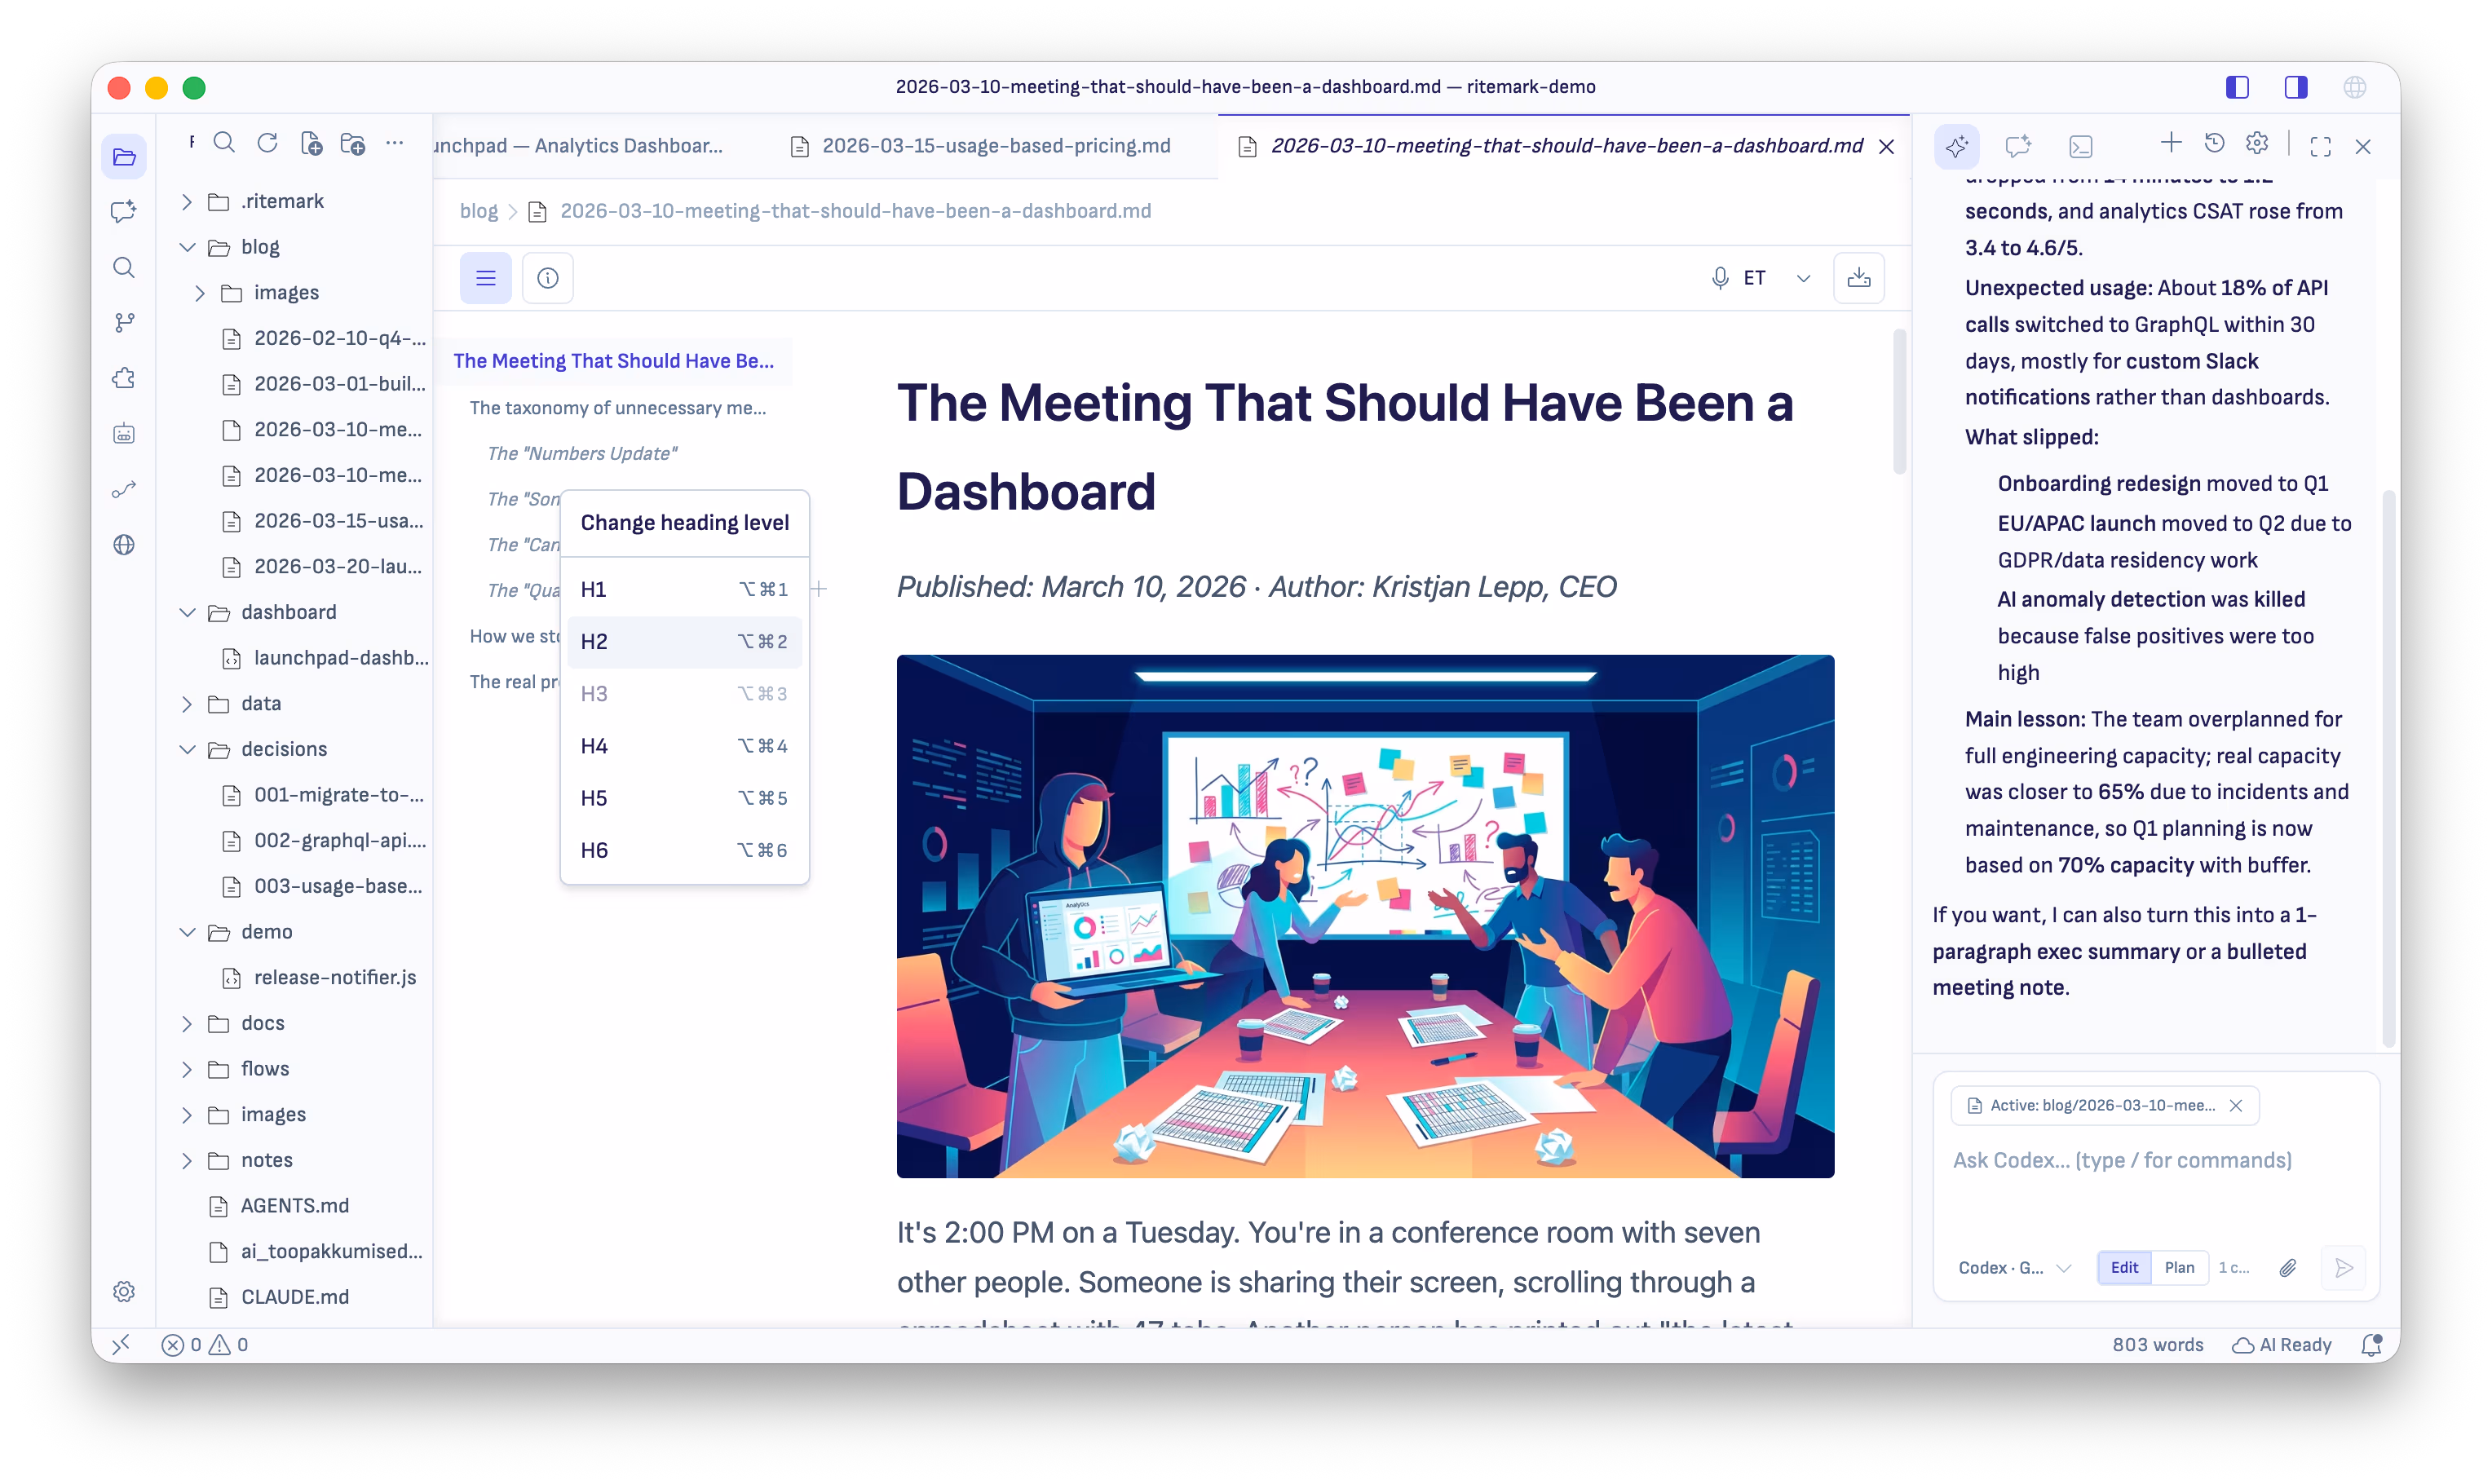Remove the Active blog file context chip
Screen dimensions: 2492x1484
2236,1105
